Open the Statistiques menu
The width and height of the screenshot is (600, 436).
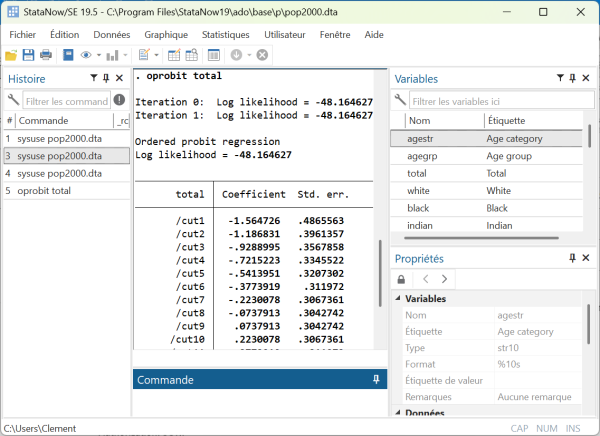pos(225,34)
